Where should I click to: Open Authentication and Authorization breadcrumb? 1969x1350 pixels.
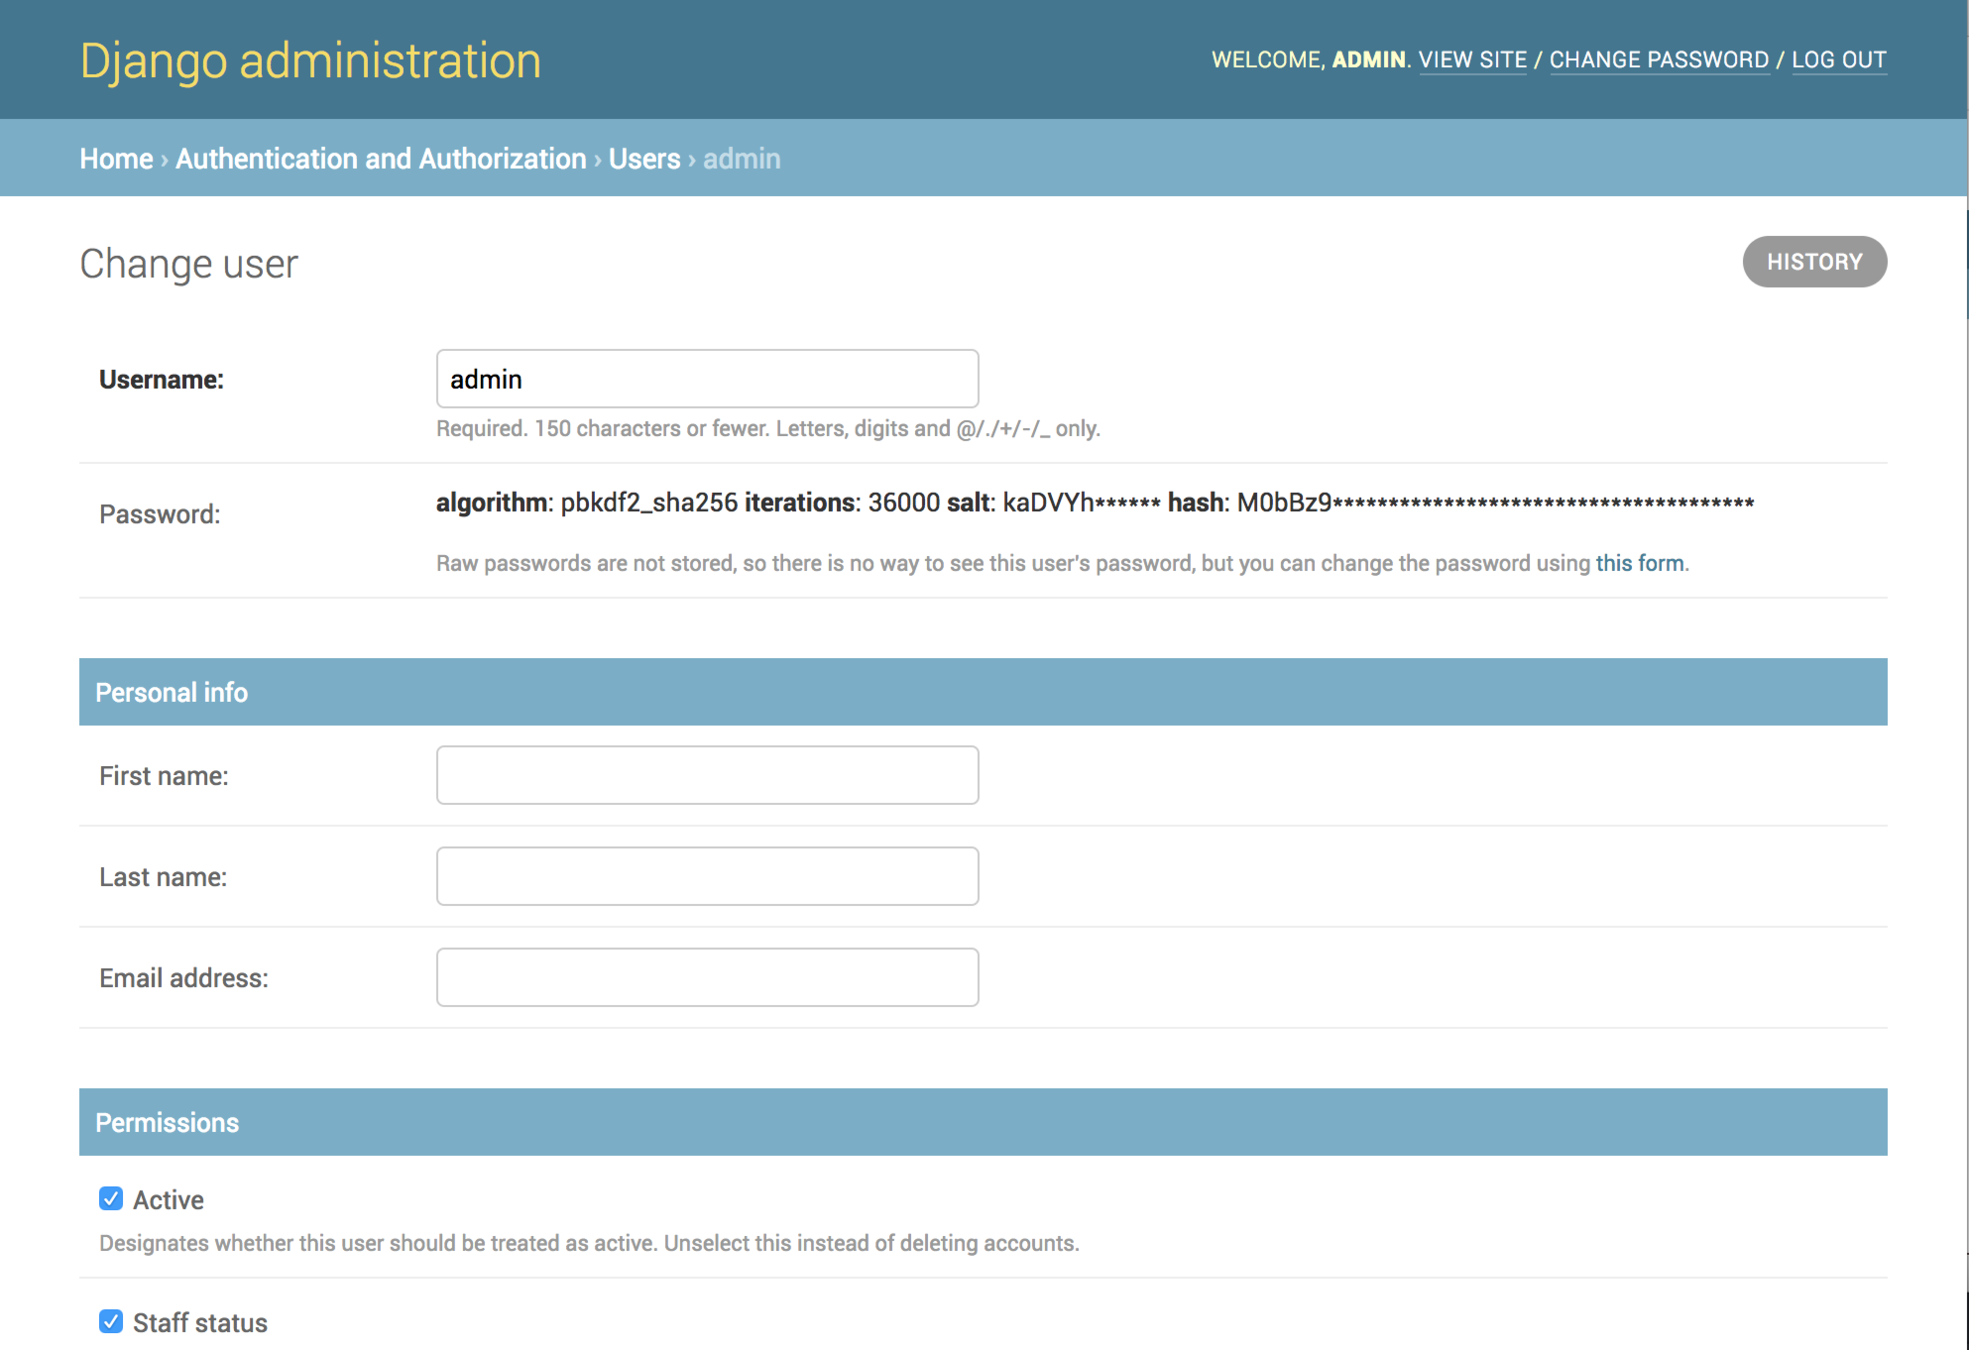[x=380, y=159]
